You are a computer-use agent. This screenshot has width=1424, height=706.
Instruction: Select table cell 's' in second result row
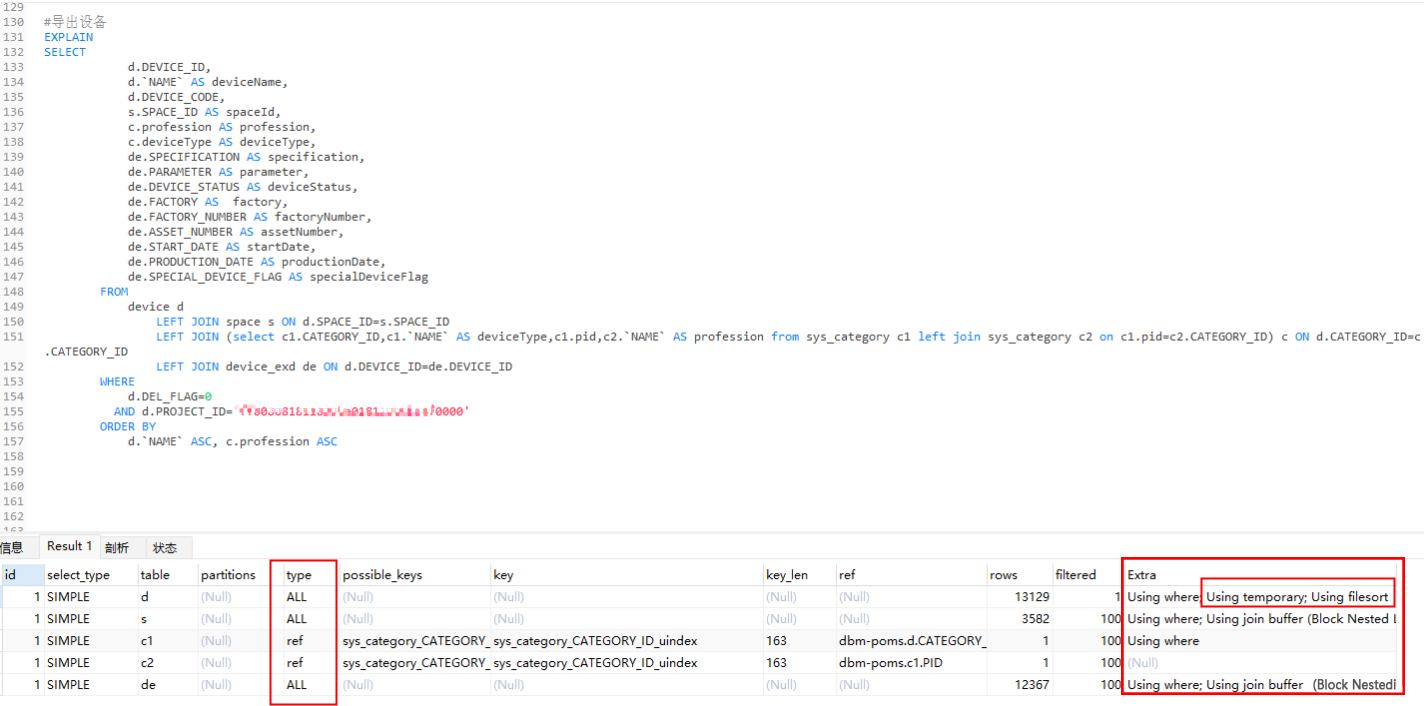167,619
